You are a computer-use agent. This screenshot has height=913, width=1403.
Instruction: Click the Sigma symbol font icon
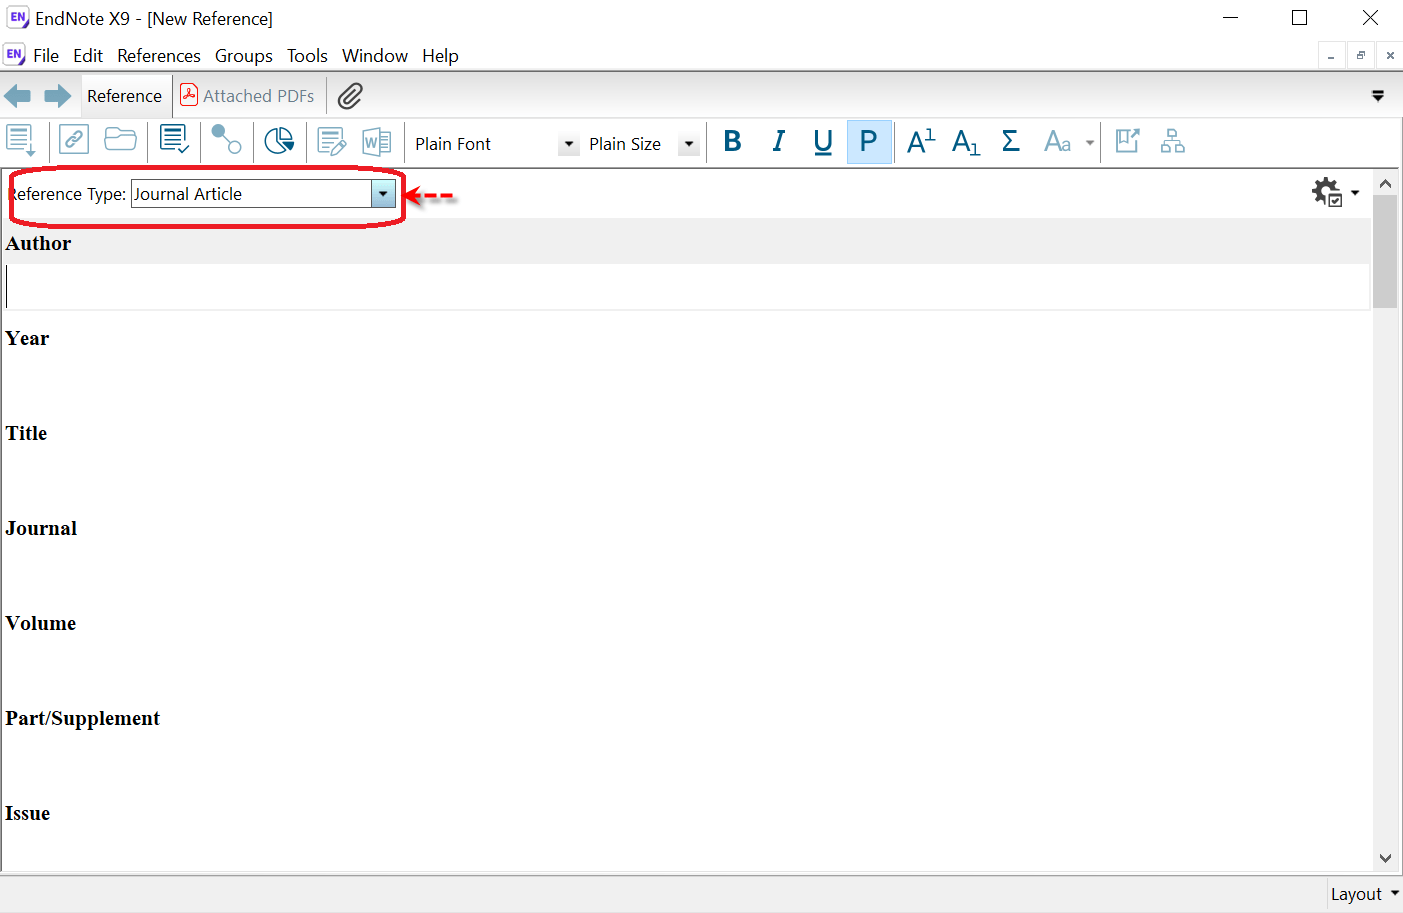coord(1011,142)
